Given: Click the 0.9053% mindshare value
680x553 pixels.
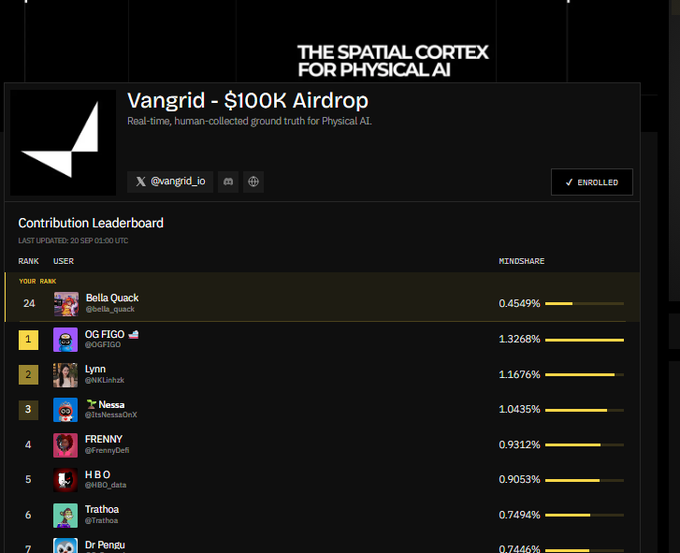Looking at the screenshot, I should tap(520, 480).
